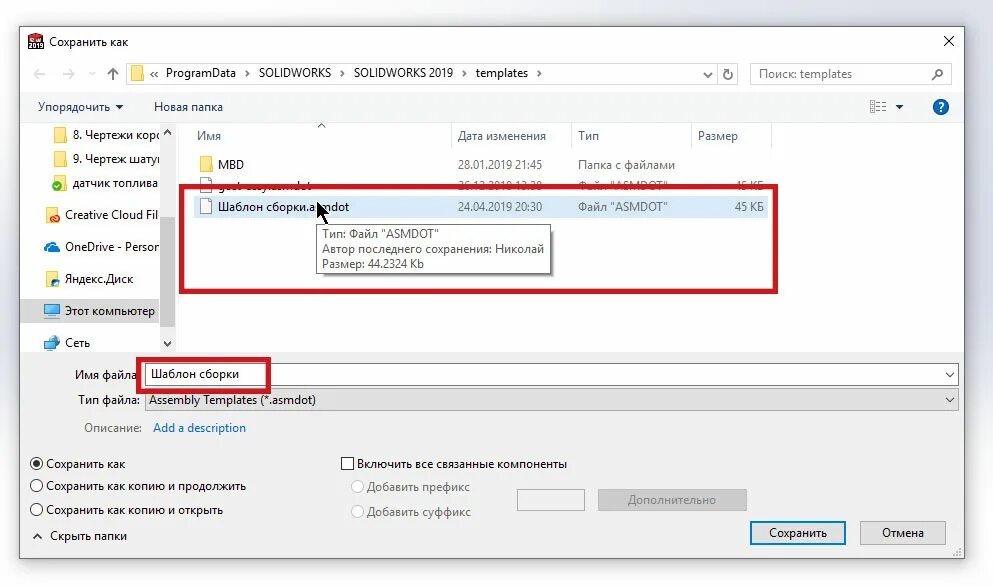Click the Шаблон сборки file icon

[206, 207]
